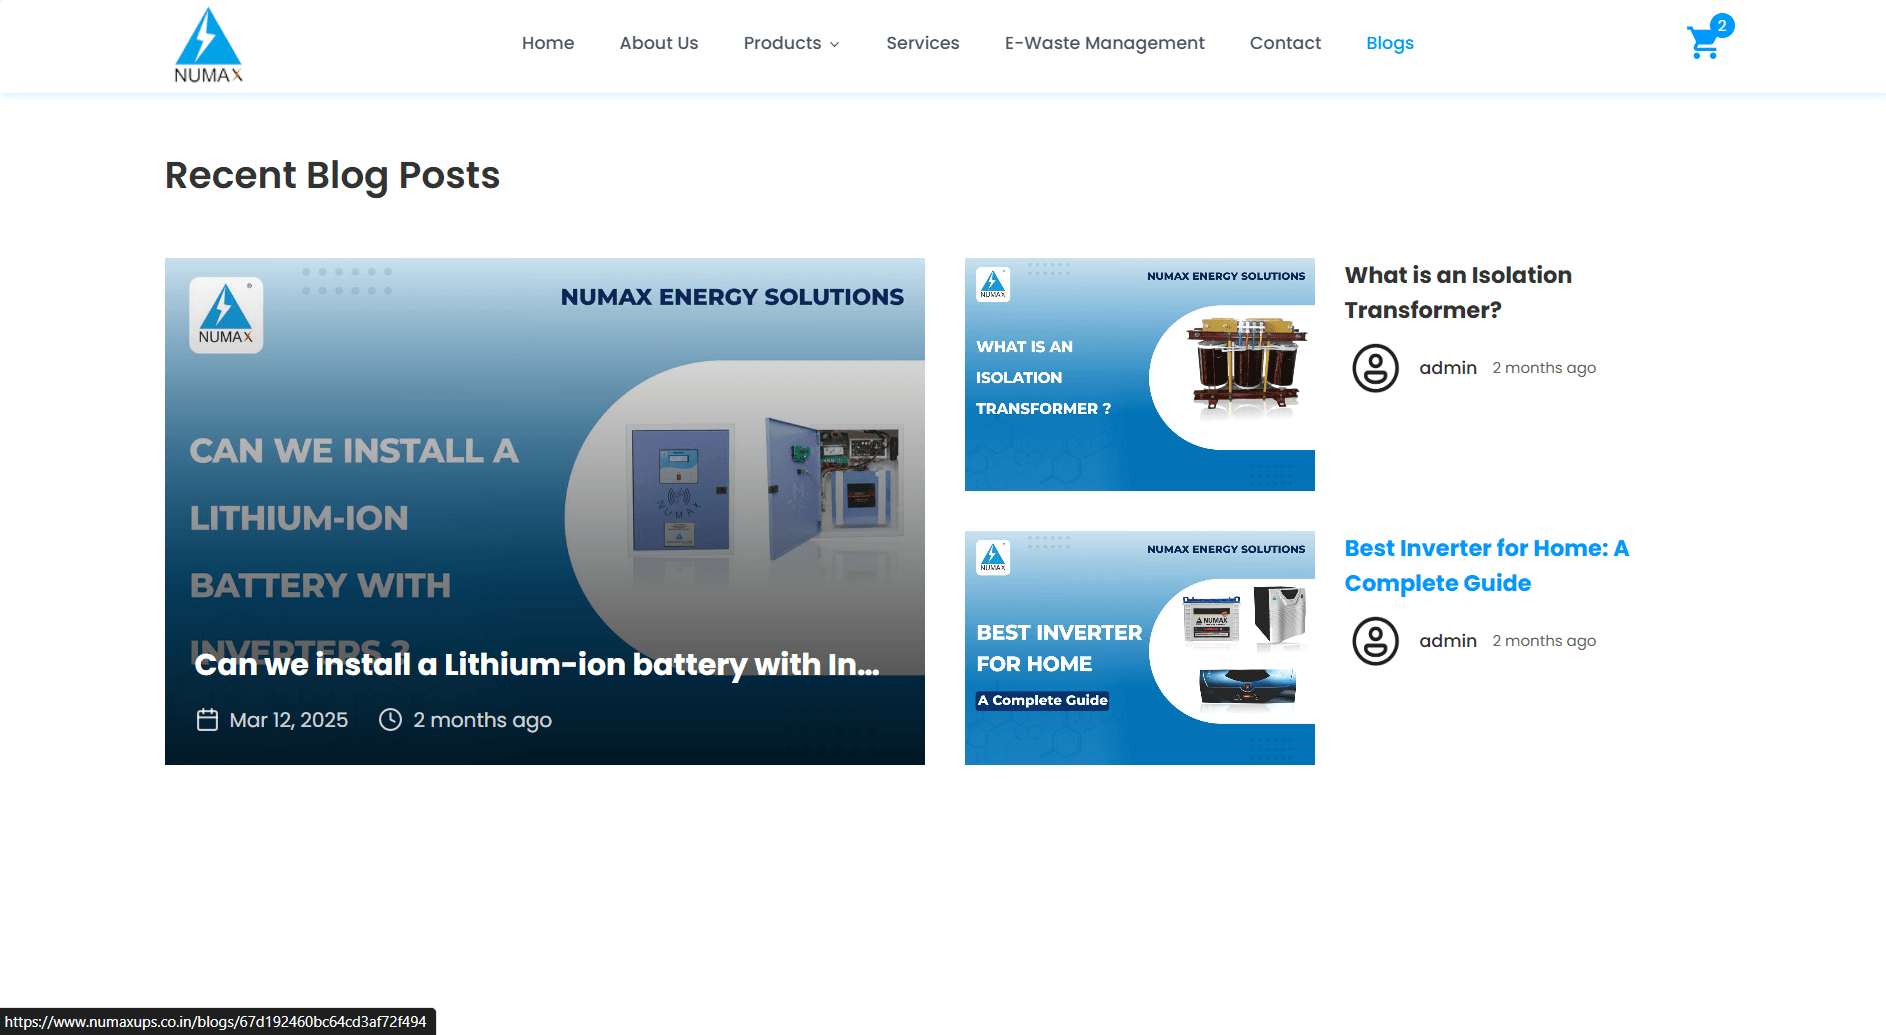Viewport: 1886px width, 1035px height.
Task: Open E-Waste Management page
Action: click(1104, 43)
